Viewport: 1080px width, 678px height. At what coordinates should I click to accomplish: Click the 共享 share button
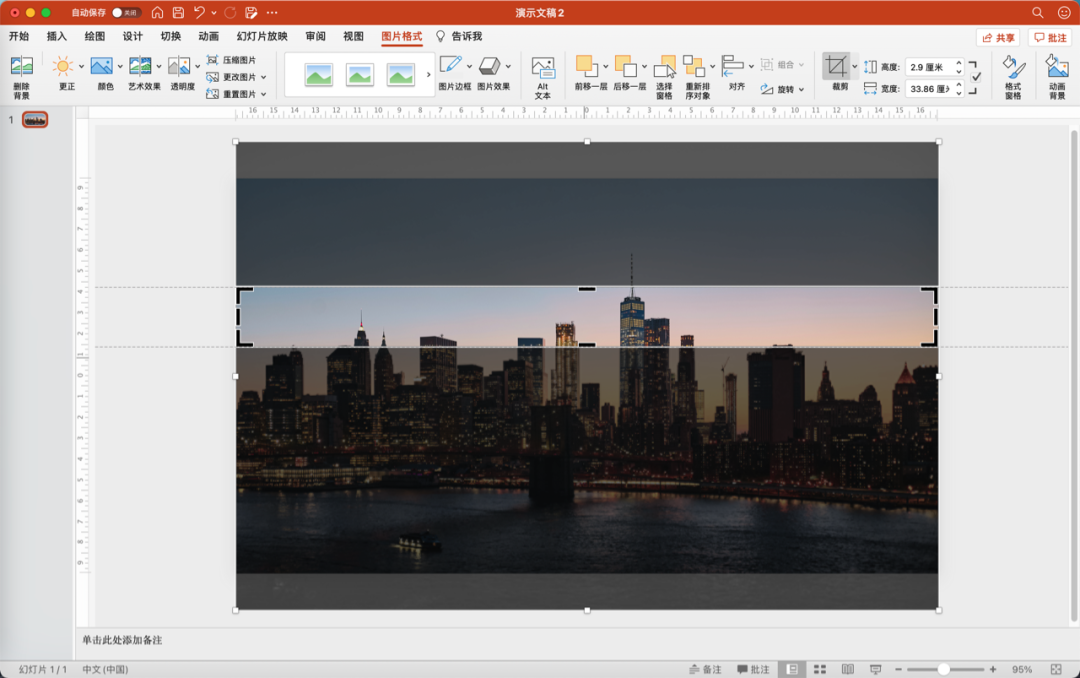(x=997, y=38)
